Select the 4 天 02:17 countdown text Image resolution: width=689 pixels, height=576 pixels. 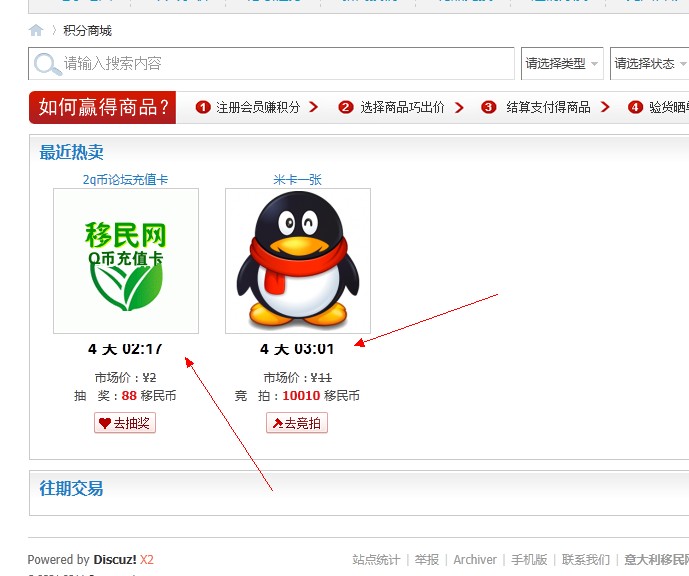pos(125,349)
